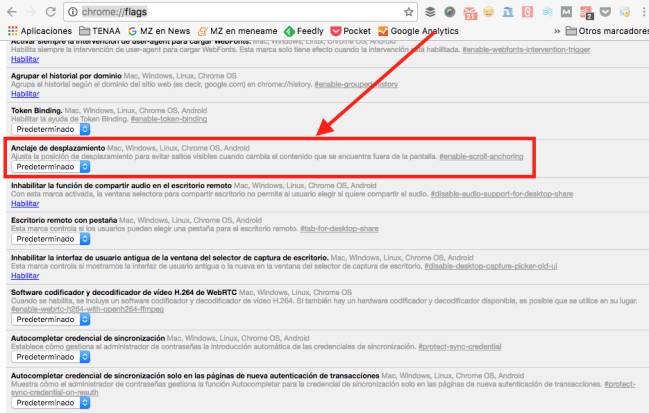Open the Feedly bookmark
This screenshot has height=413, width=649.
(304, 31)
